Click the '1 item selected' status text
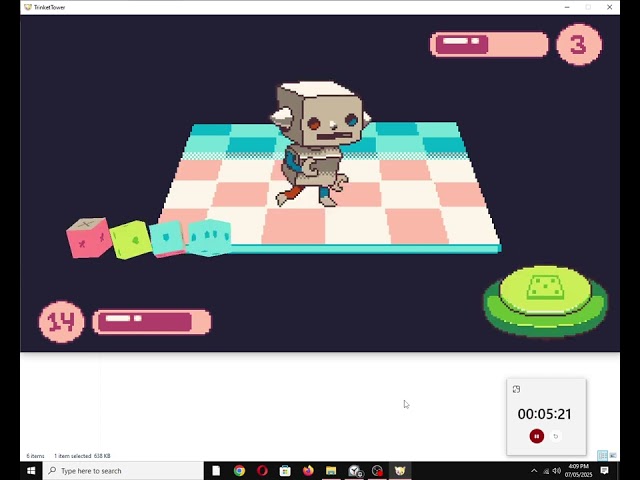This screenshot has width=640, height=480. coord(72,456)
